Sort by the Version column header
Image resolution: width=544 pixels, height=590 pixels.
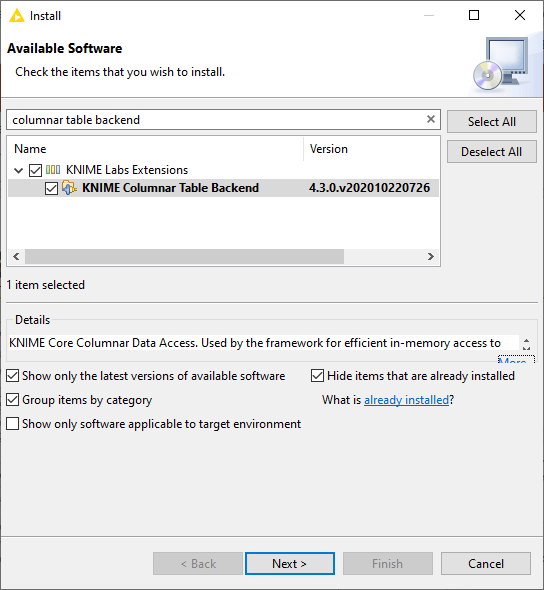328,149
